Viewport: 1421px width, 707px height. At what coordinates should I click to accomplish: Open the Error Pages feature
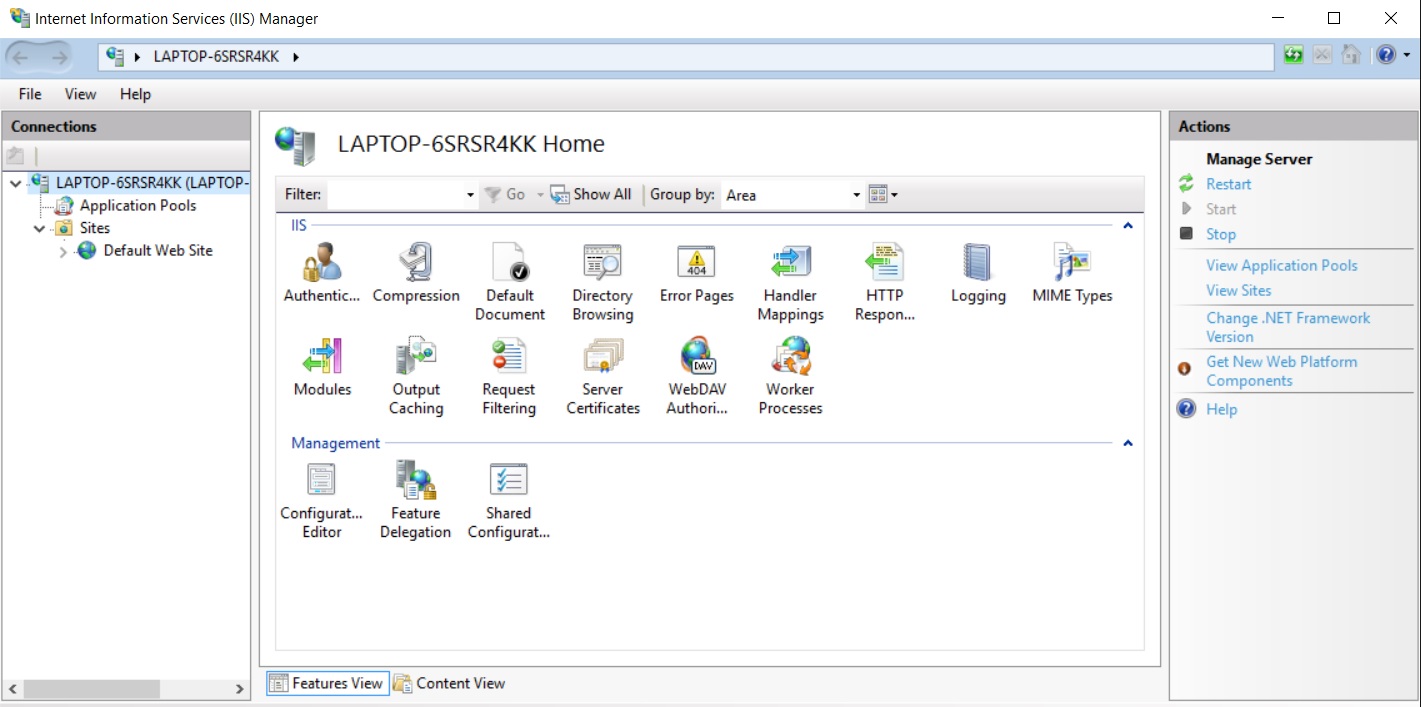(697, 272)
